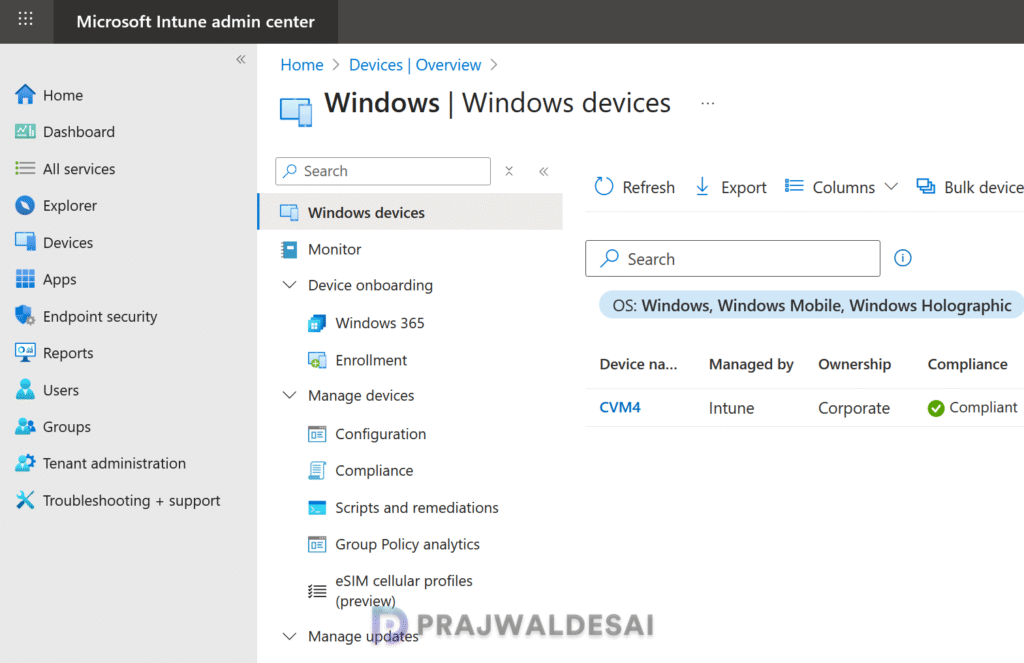This screenshot has height=663, width=1024.
Task: Click the Refresh button
Action: click(x=634, y=187)
